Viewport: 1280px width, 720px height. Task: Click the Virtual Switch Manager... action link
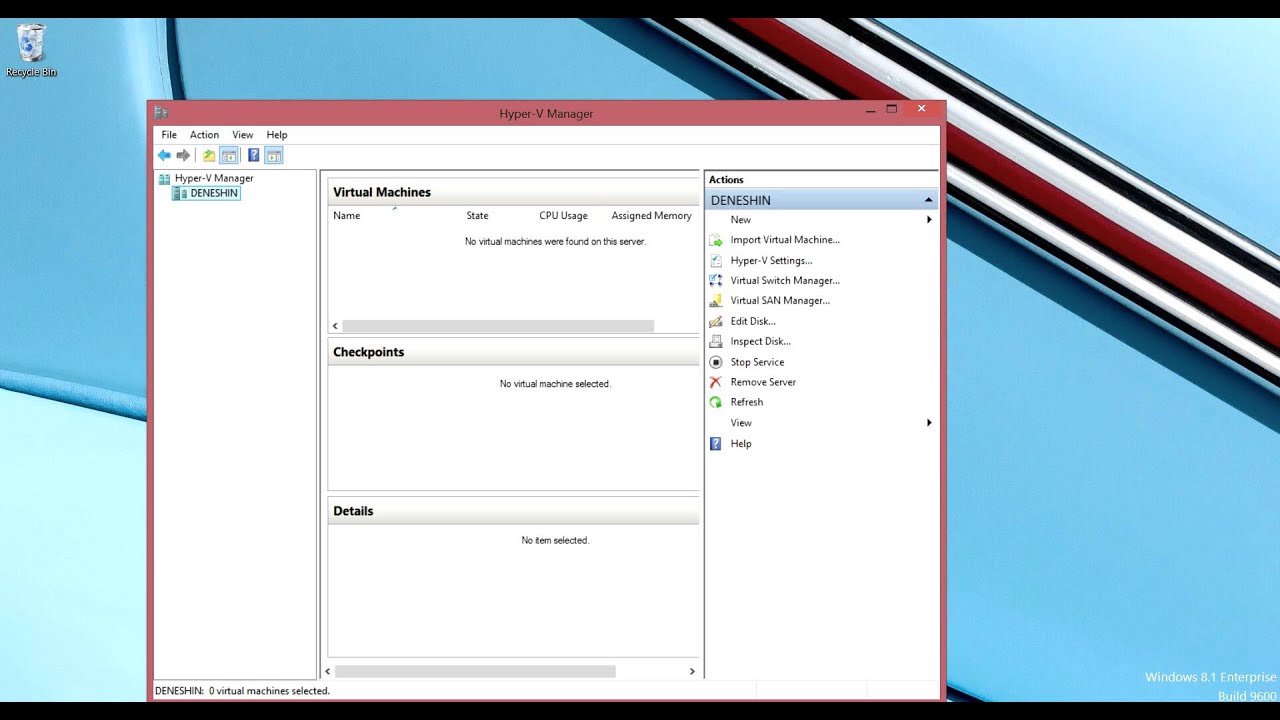click(785, 281)
